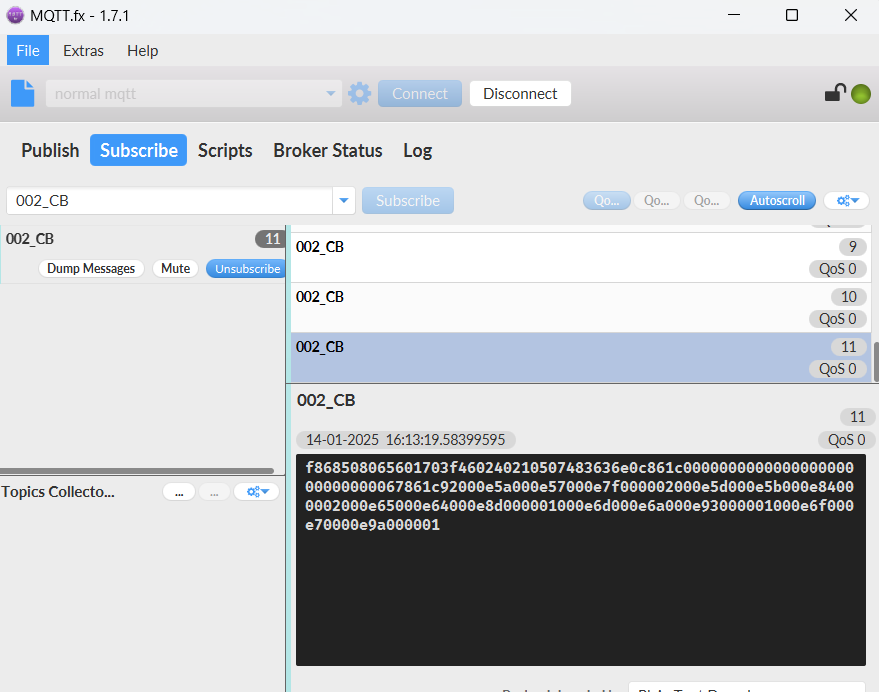This screenshot has height=692, width=879.
Task: Expand the 002_CB topic dropdown arrow
Action: click(344, 201)
